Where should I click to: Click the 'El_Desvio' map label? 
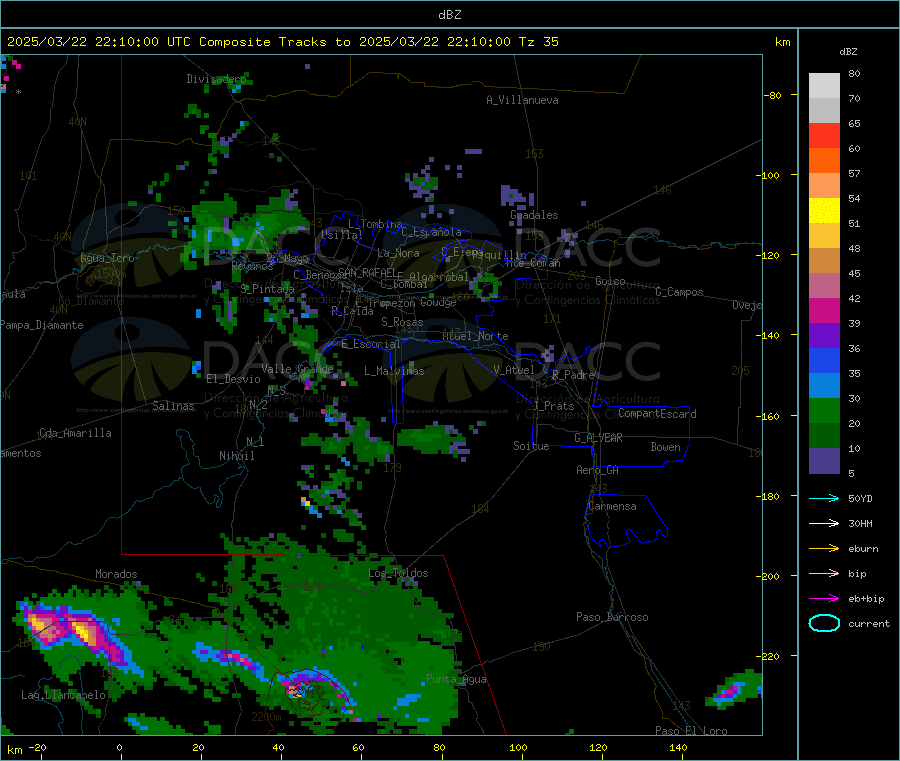coord(233,379)
